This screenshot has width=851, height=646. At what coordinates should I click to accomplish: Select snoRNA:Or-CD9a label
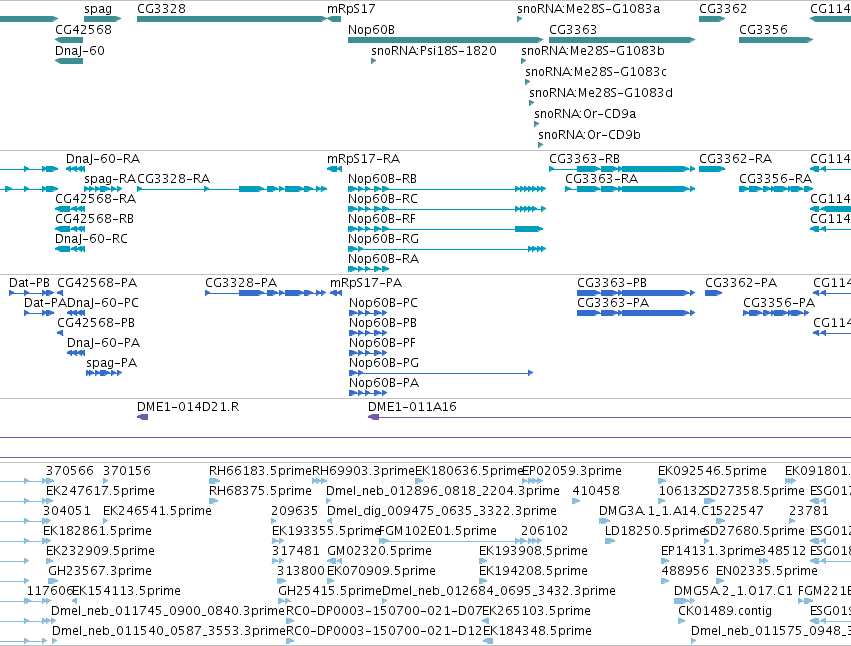585,113
